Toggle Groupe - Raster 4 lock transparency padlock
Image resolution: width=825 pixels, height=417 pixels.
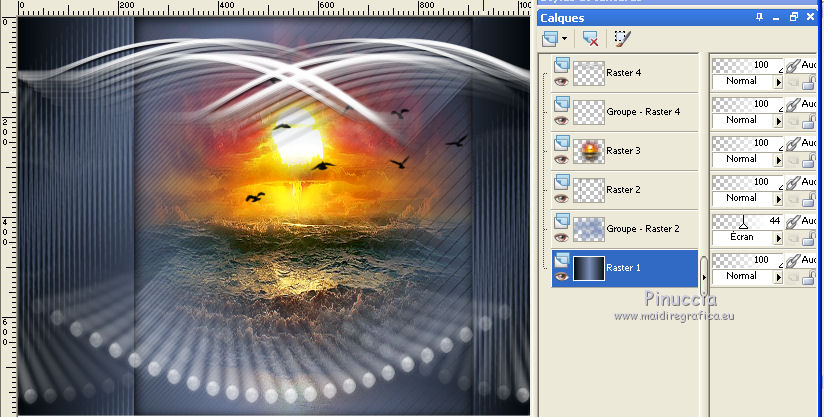[809, 121]
